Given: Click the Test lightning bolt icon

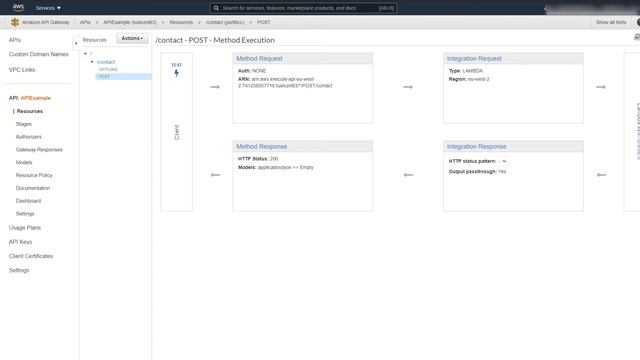Looking at the screenshot, I should [176, 73].
